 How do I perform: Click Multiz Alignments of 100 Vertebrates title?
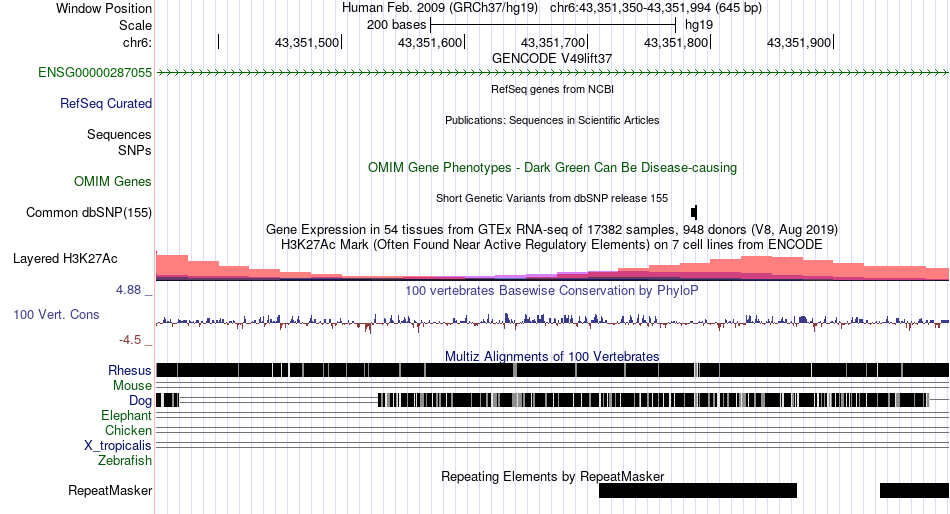coord(552,356)
